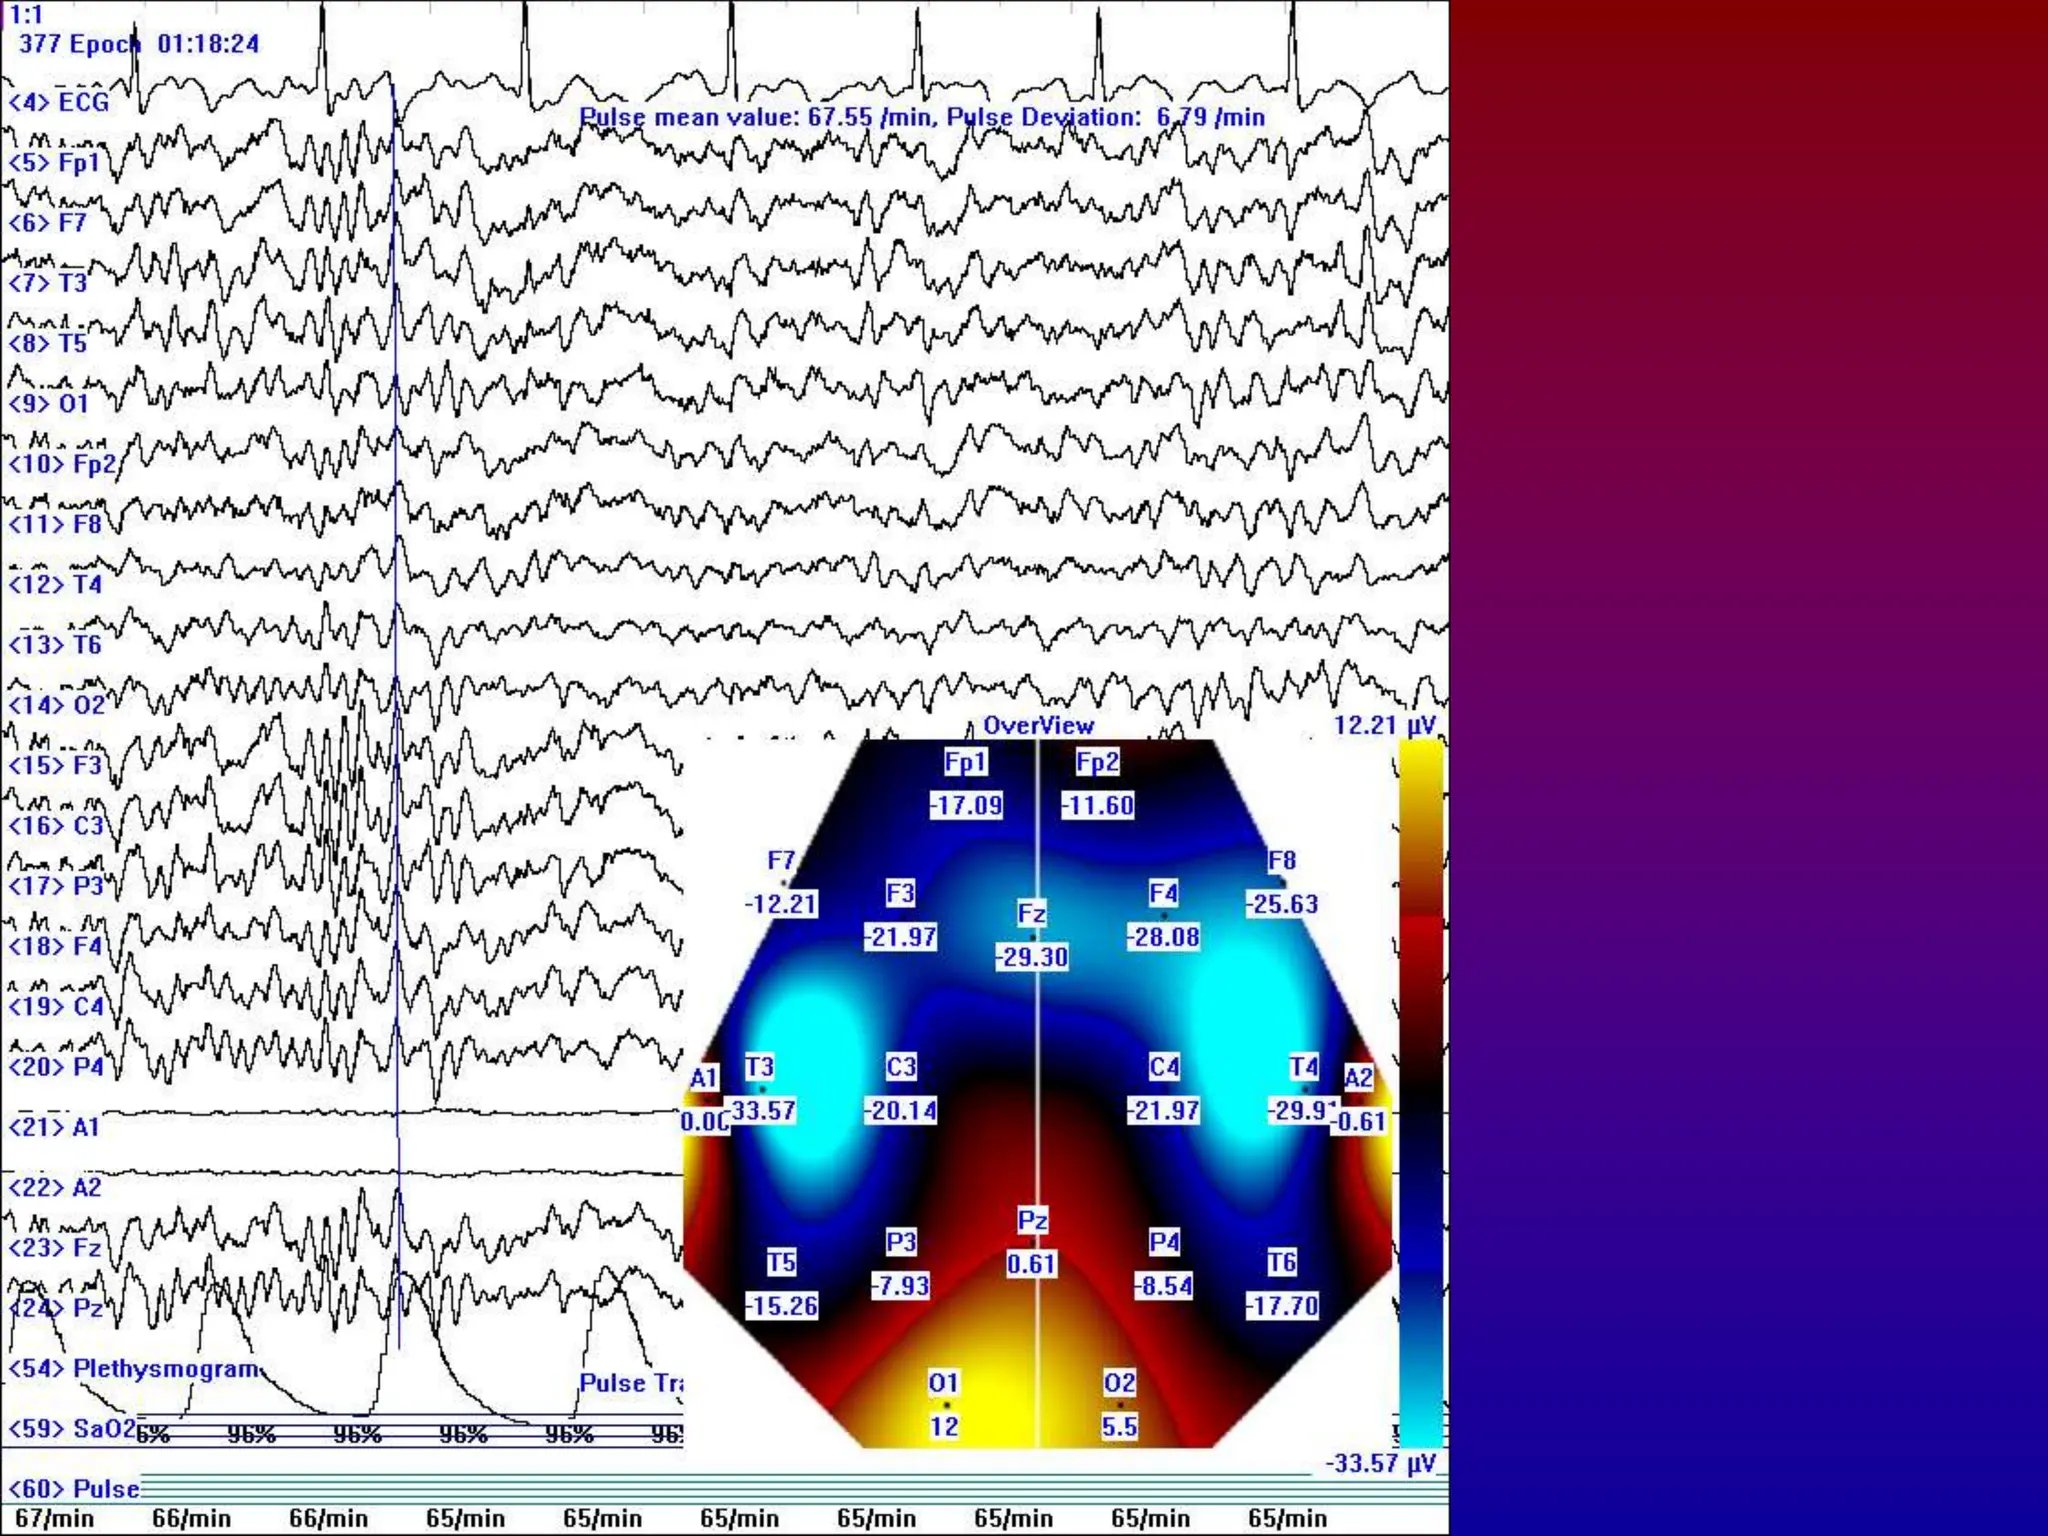Image resolution: width=2048 pixels, height=1536 pixels.
Task: Select the <15> F3 channel label
Action: [55, 765]
